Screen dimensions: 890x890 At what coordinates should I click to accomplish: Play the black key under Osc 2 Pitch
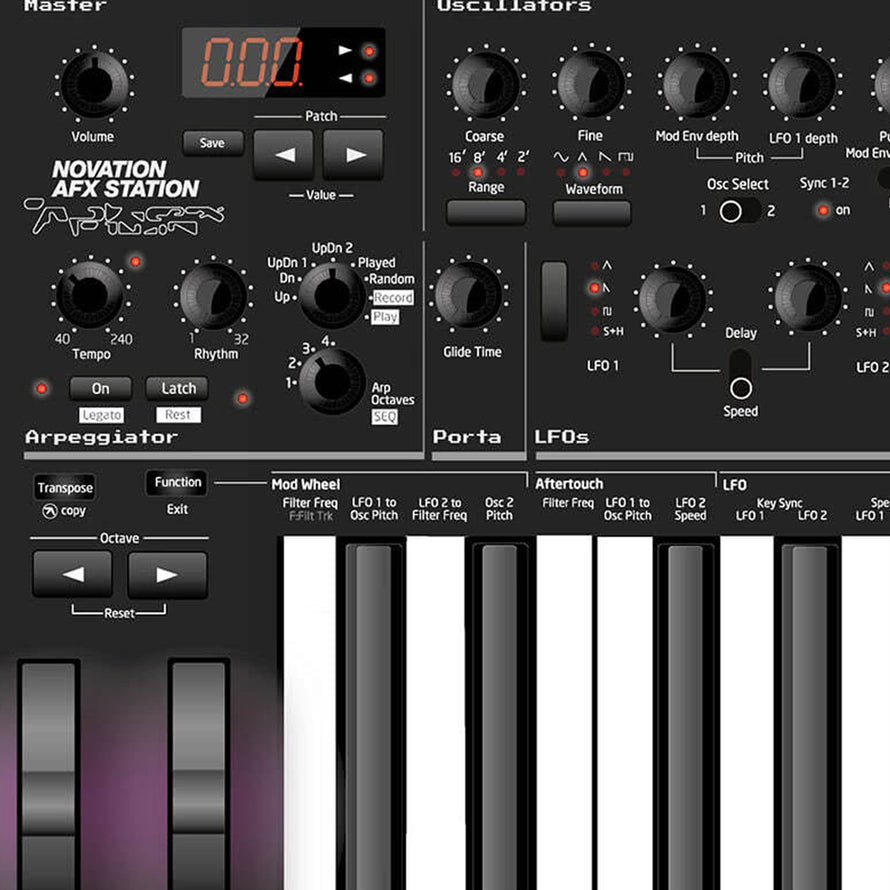[499, 715]
